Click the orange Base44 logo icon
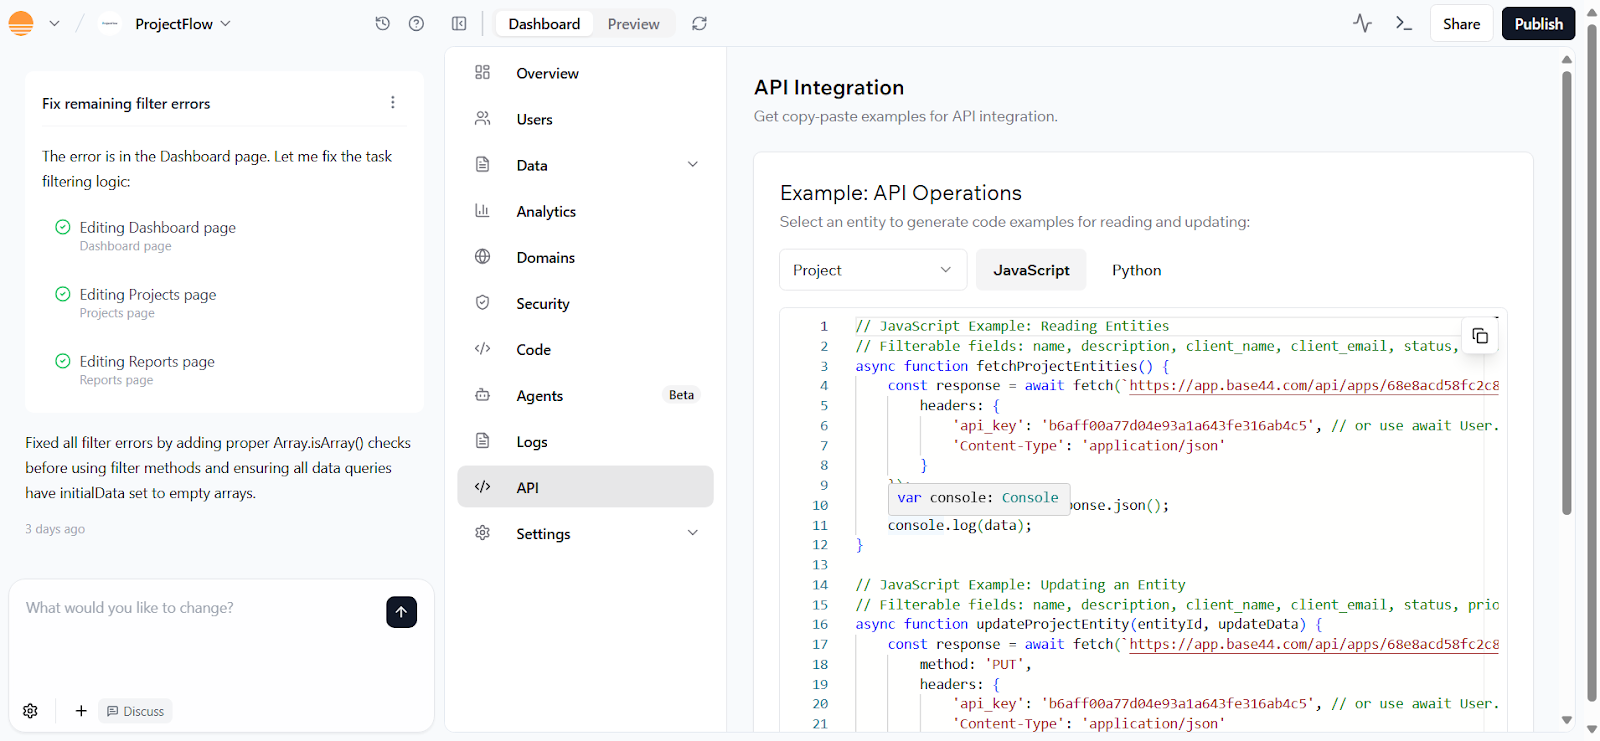Screen dimensions: 1600x741 tap(21, 23)
